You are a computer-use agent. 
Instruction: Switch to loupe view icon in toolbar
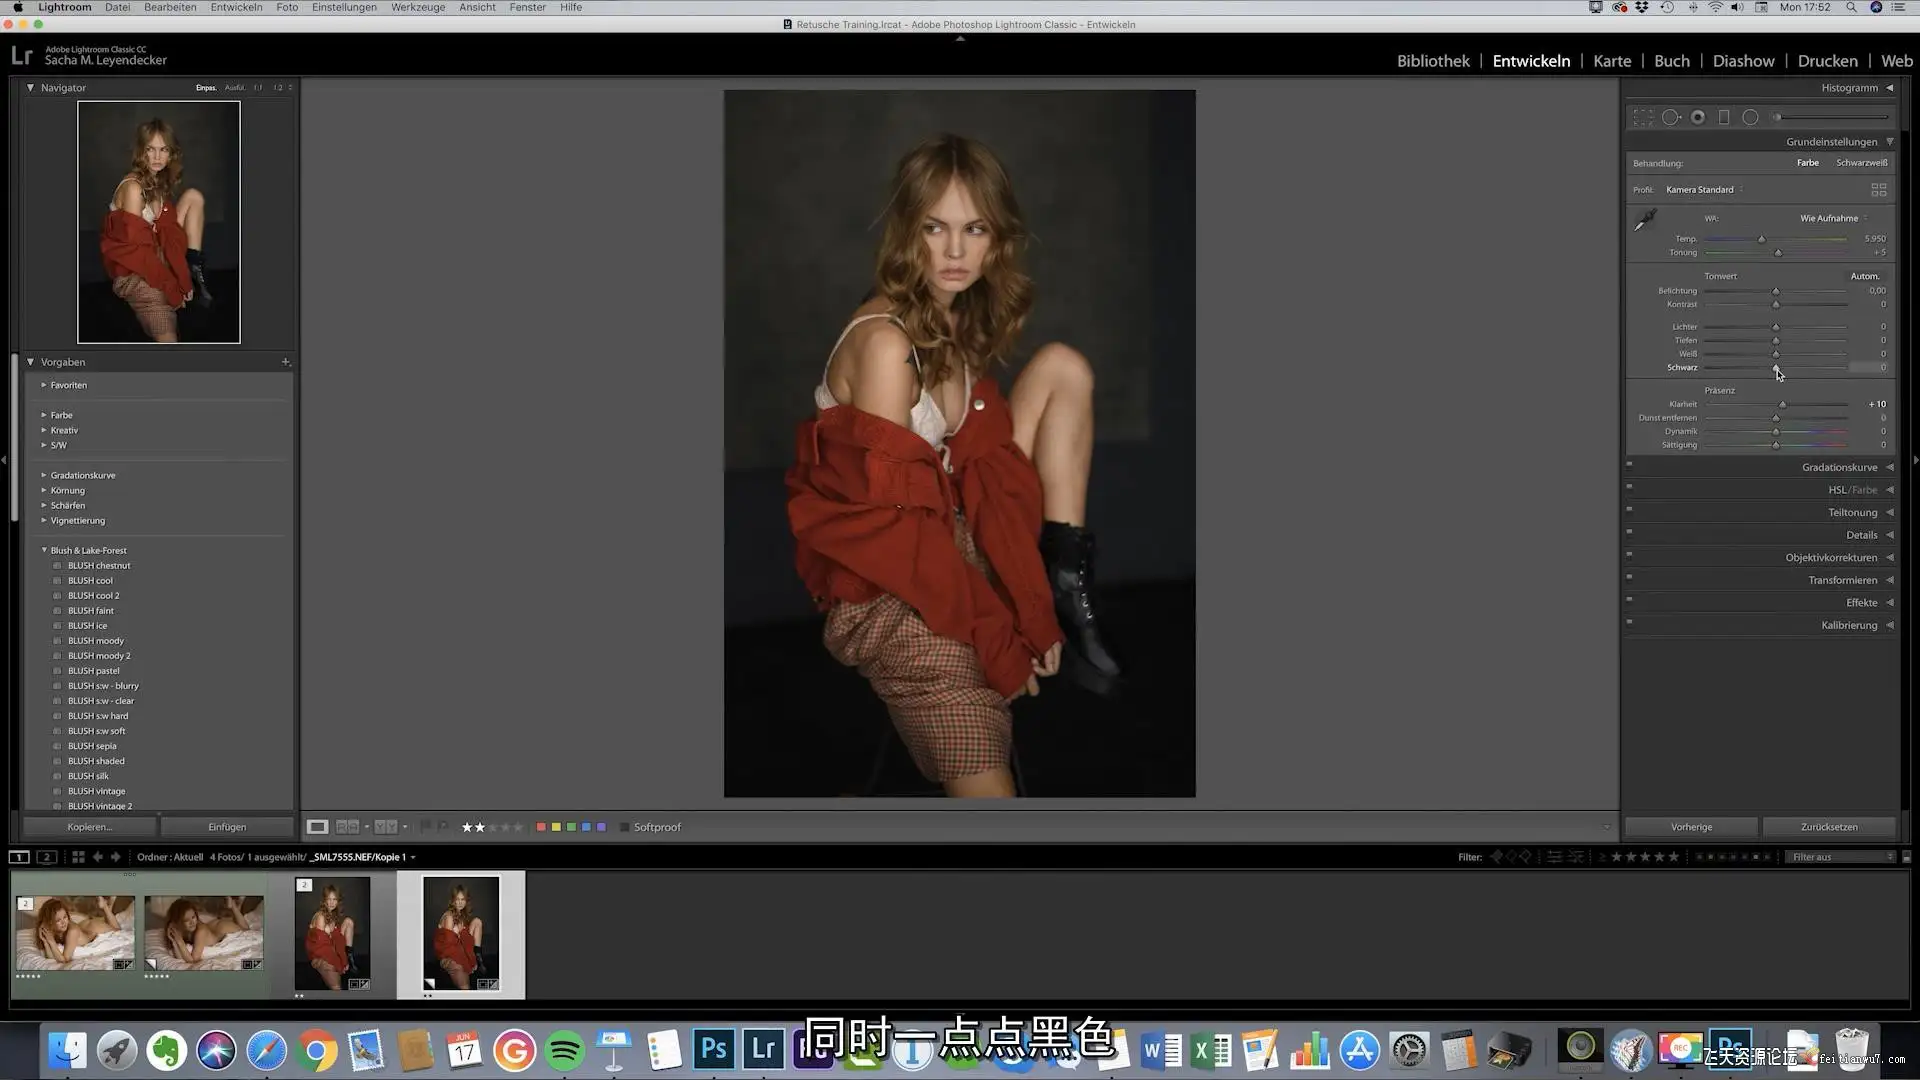pos(317,827)
